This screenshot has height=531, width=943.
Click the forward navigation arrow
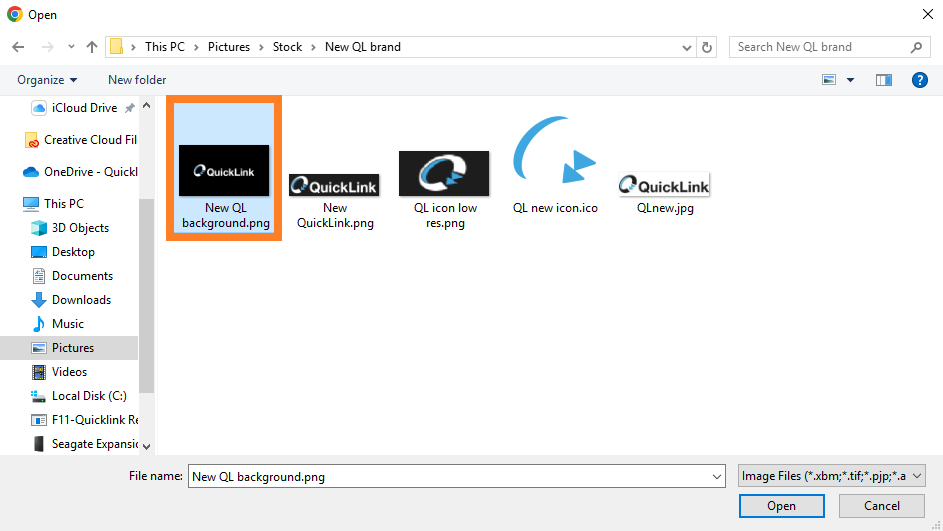click(48, 47)
